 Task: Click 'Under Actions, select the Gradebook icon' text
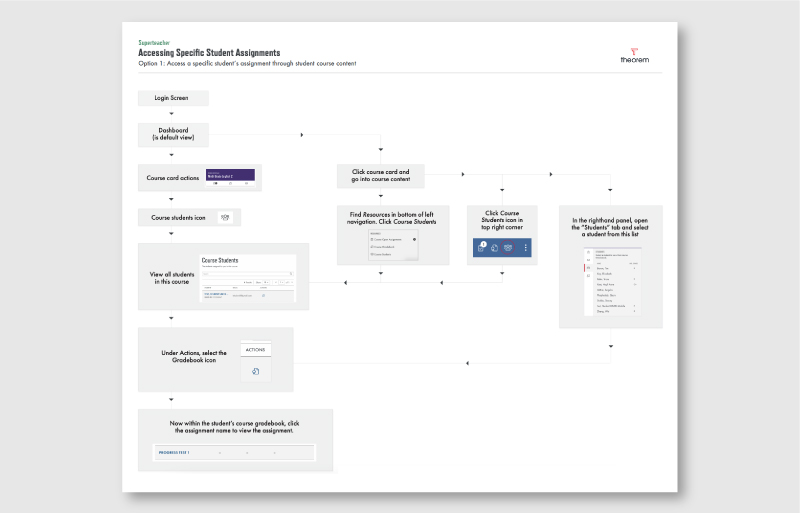pos(194,356)
